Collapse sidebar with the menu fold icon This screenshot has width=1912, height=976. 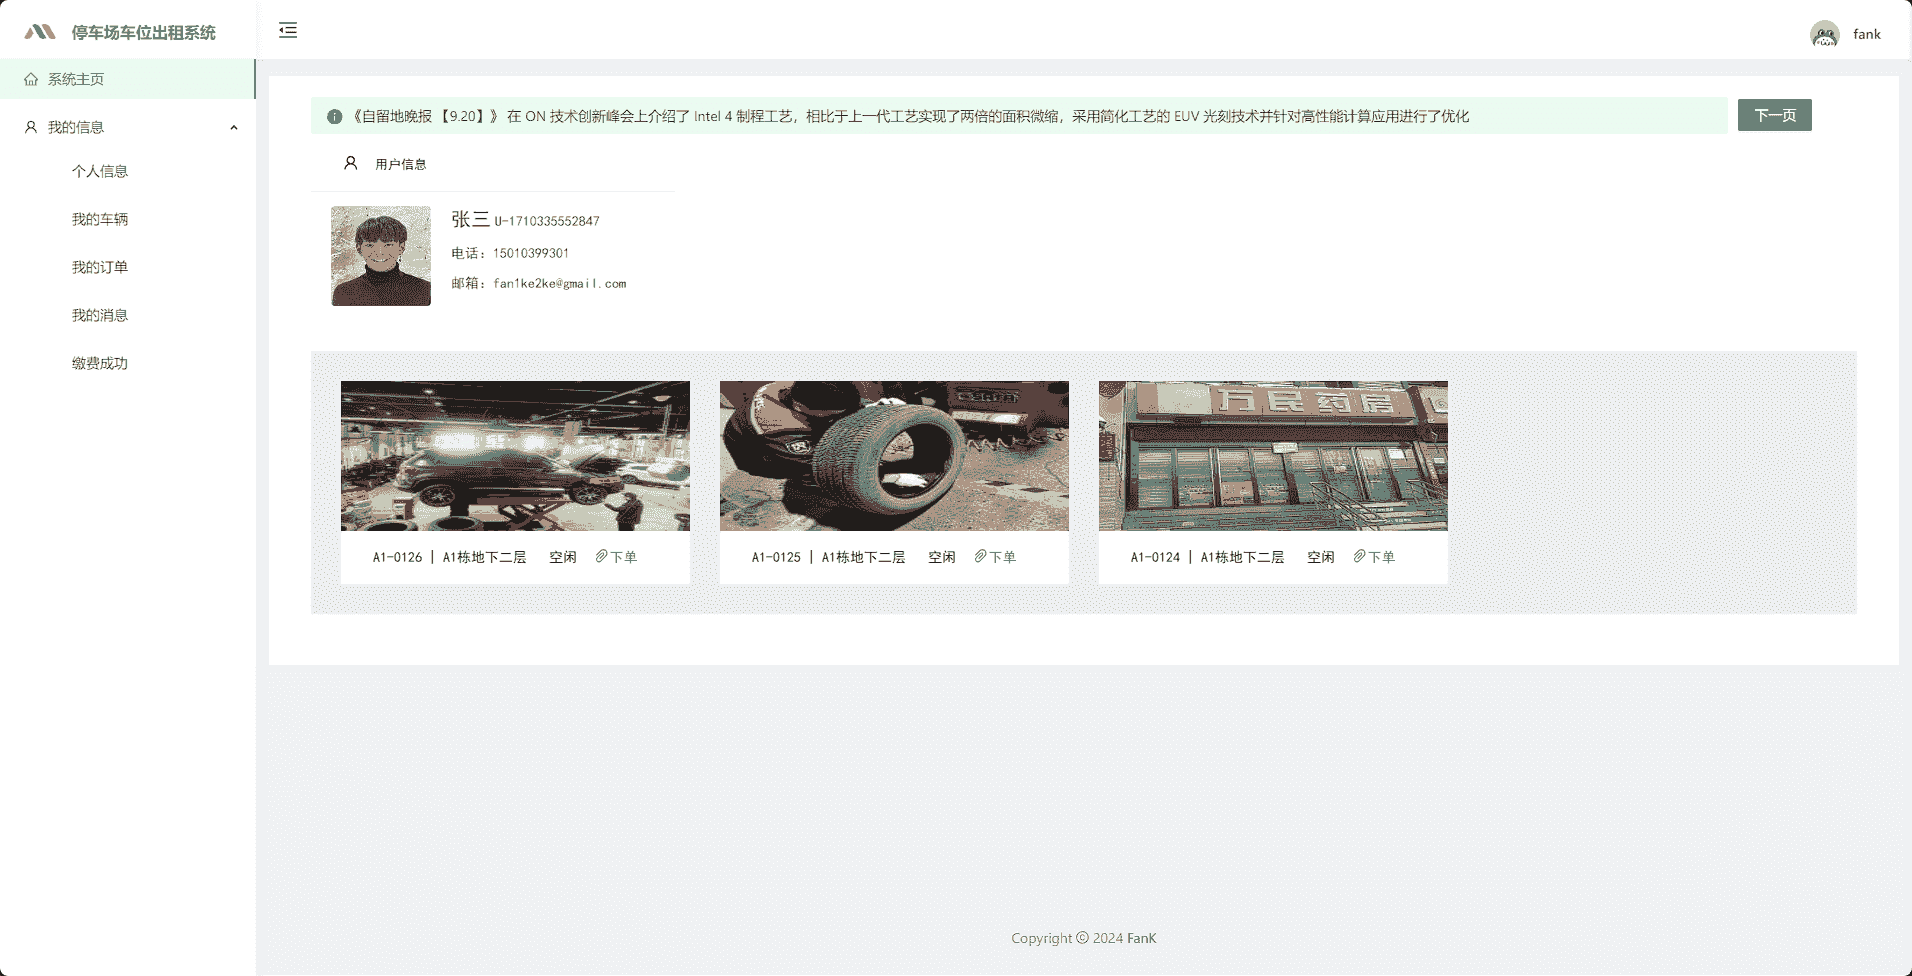tap(288, 30)
